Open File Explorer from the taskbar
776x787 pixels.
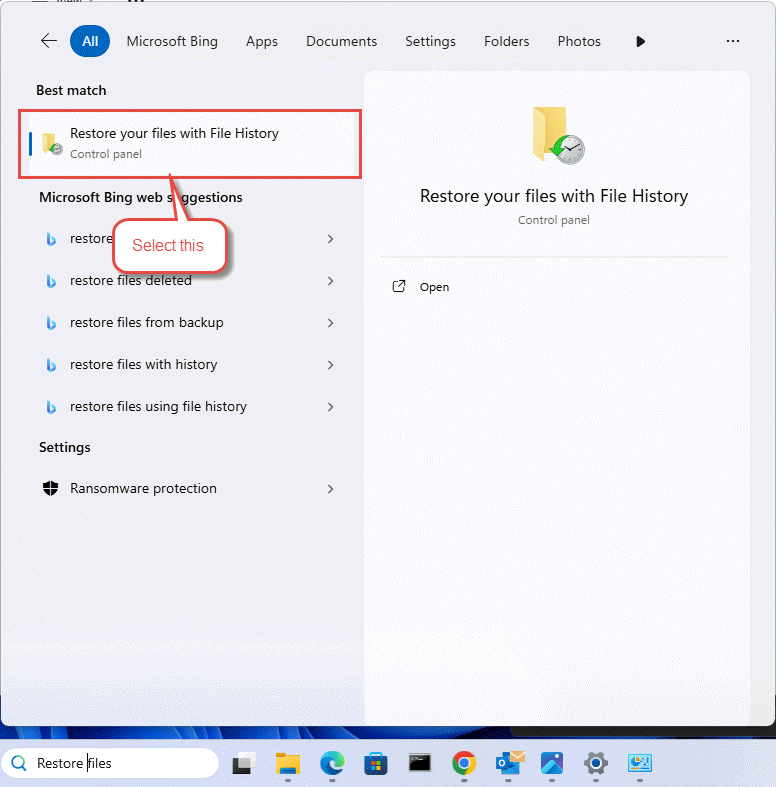coord(288,763)
